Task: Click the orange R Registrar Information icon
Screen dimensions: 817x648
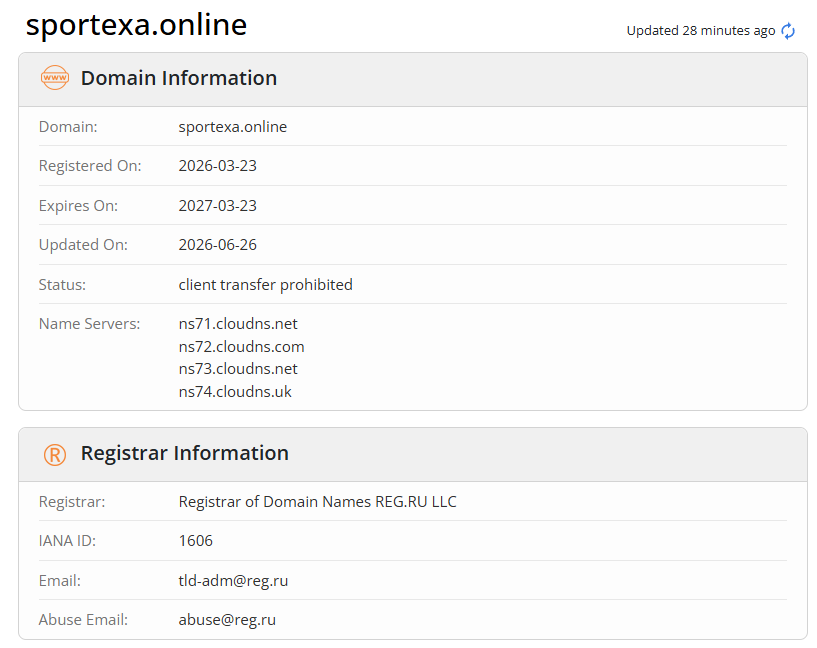Action: [x=55, y=455]
